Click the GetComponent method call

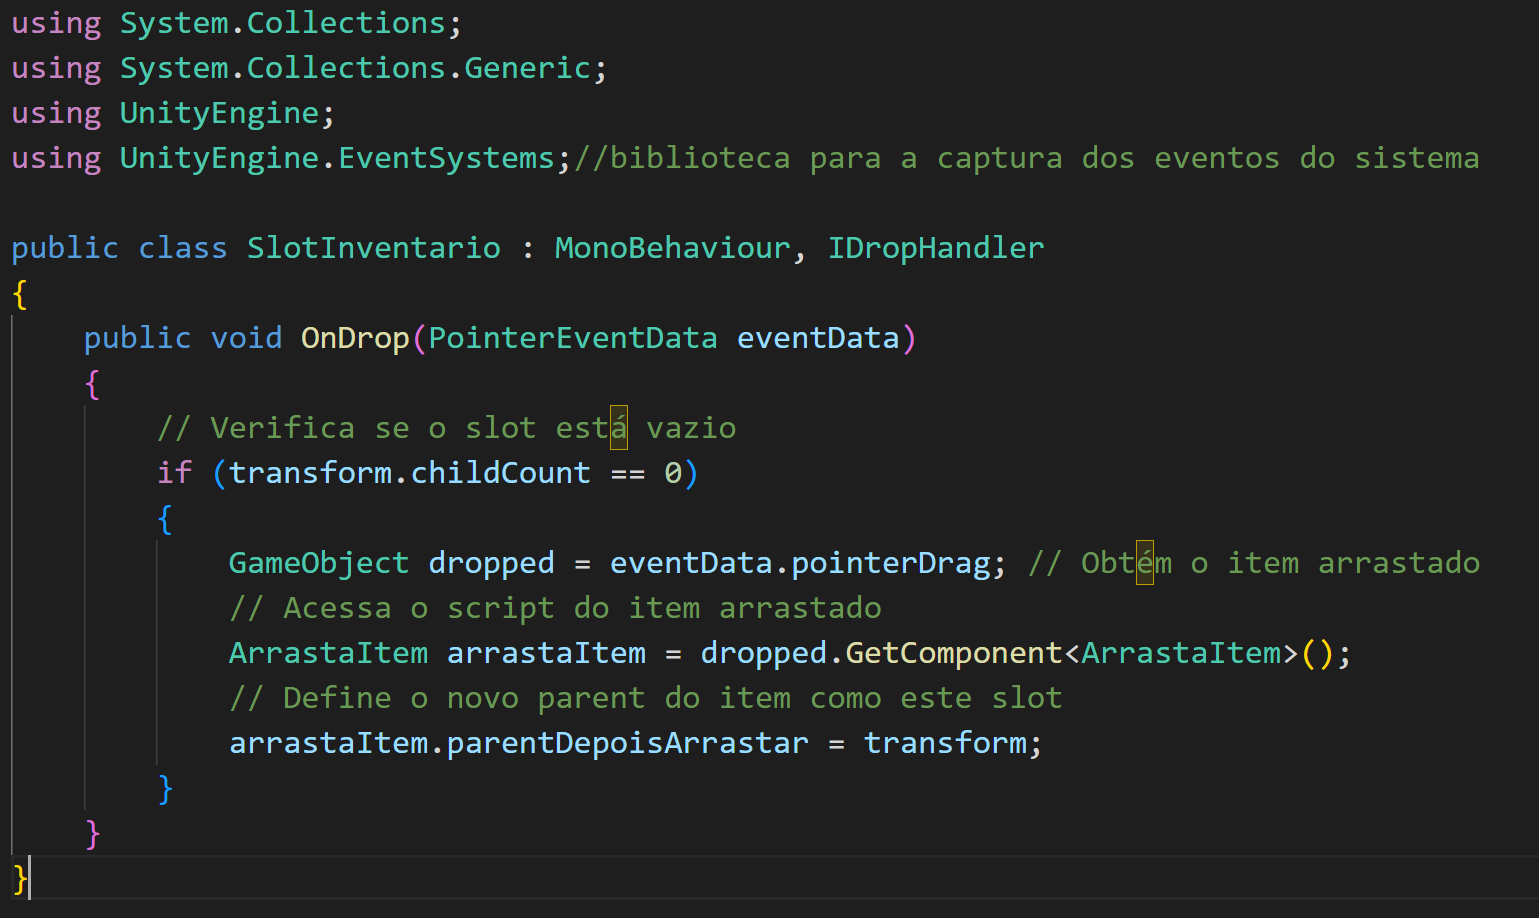click(953, 653)
